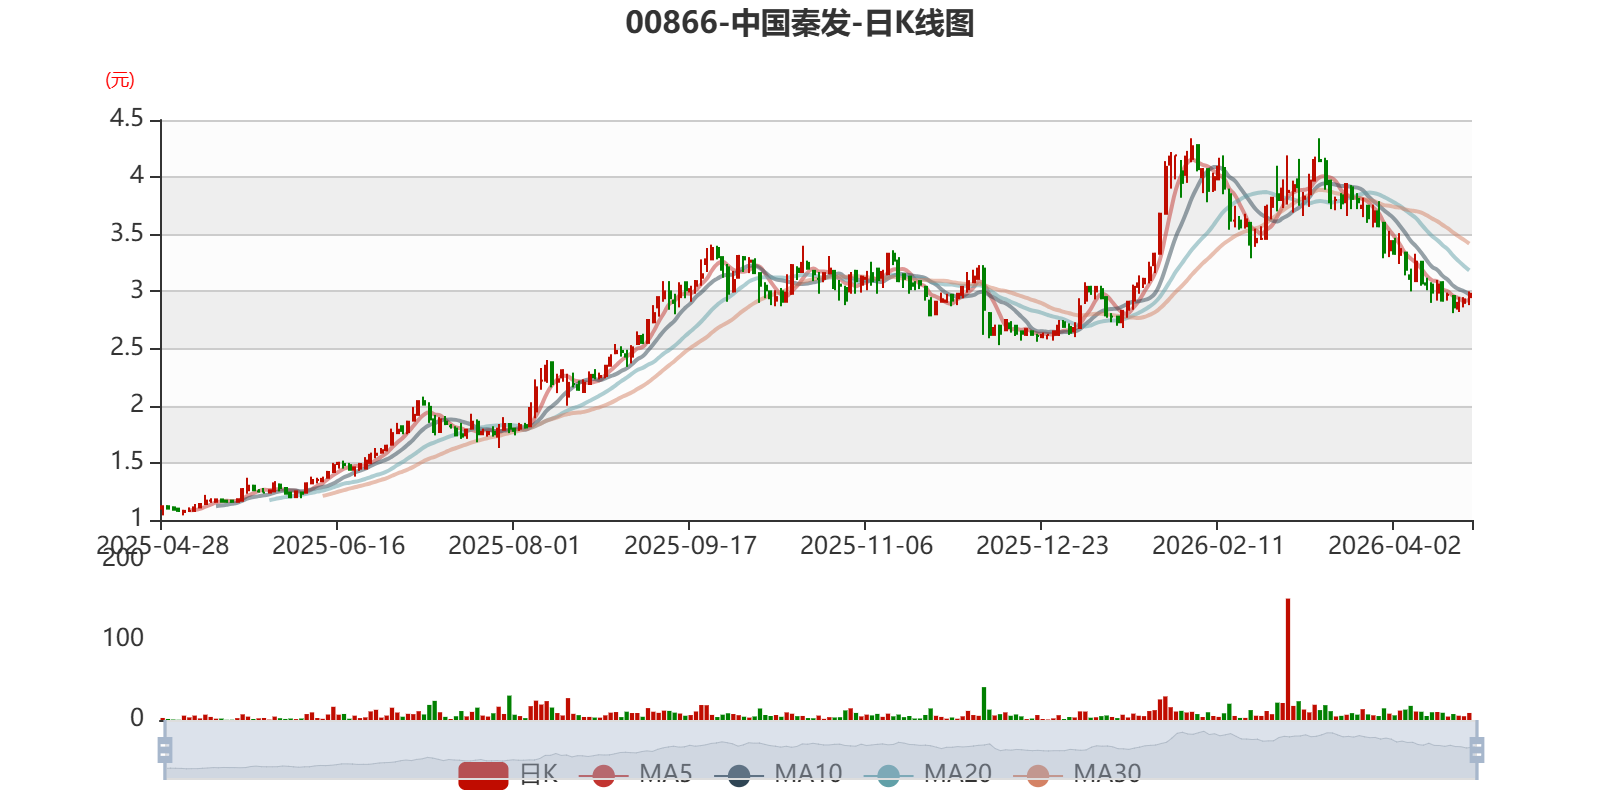
Task: Click the data zoom slider overview area
Action: (820, 749)
